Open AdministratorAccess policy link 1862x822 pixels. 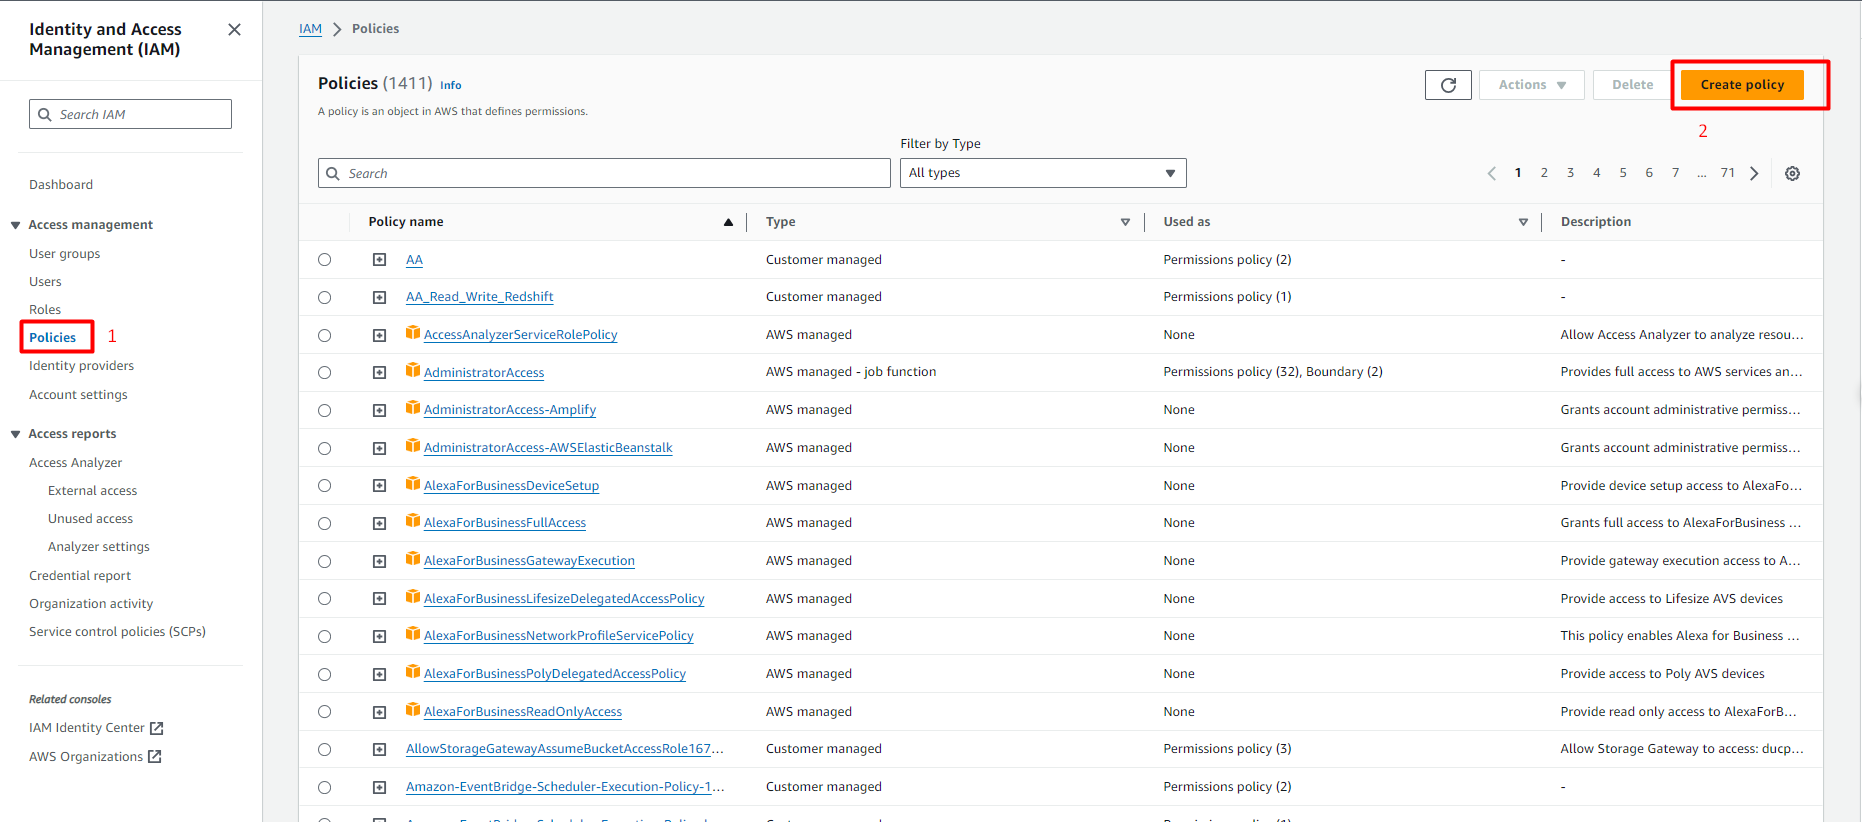click(484, 373)
